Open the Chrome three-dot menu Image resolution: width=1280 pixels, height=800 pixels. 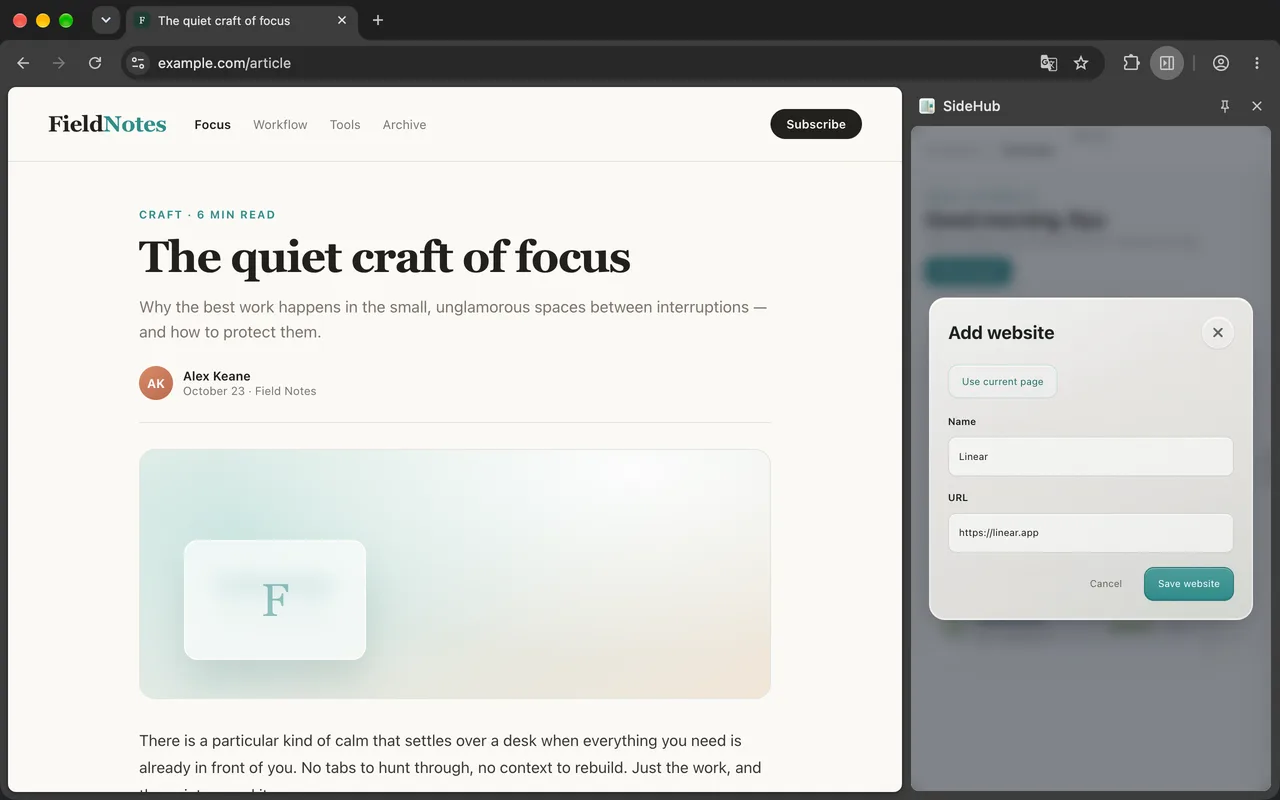tap(1257, 63)
